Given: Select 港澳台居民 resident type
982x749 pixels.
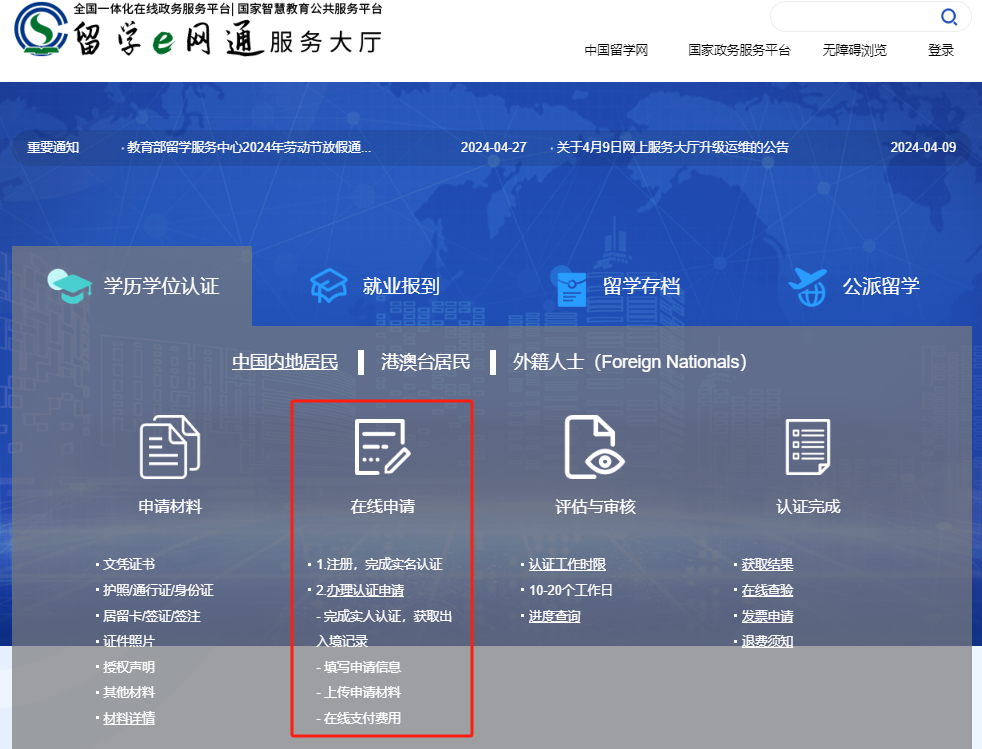Looking at the screenshot, I should pyautogui.click(x=425, y=362).
